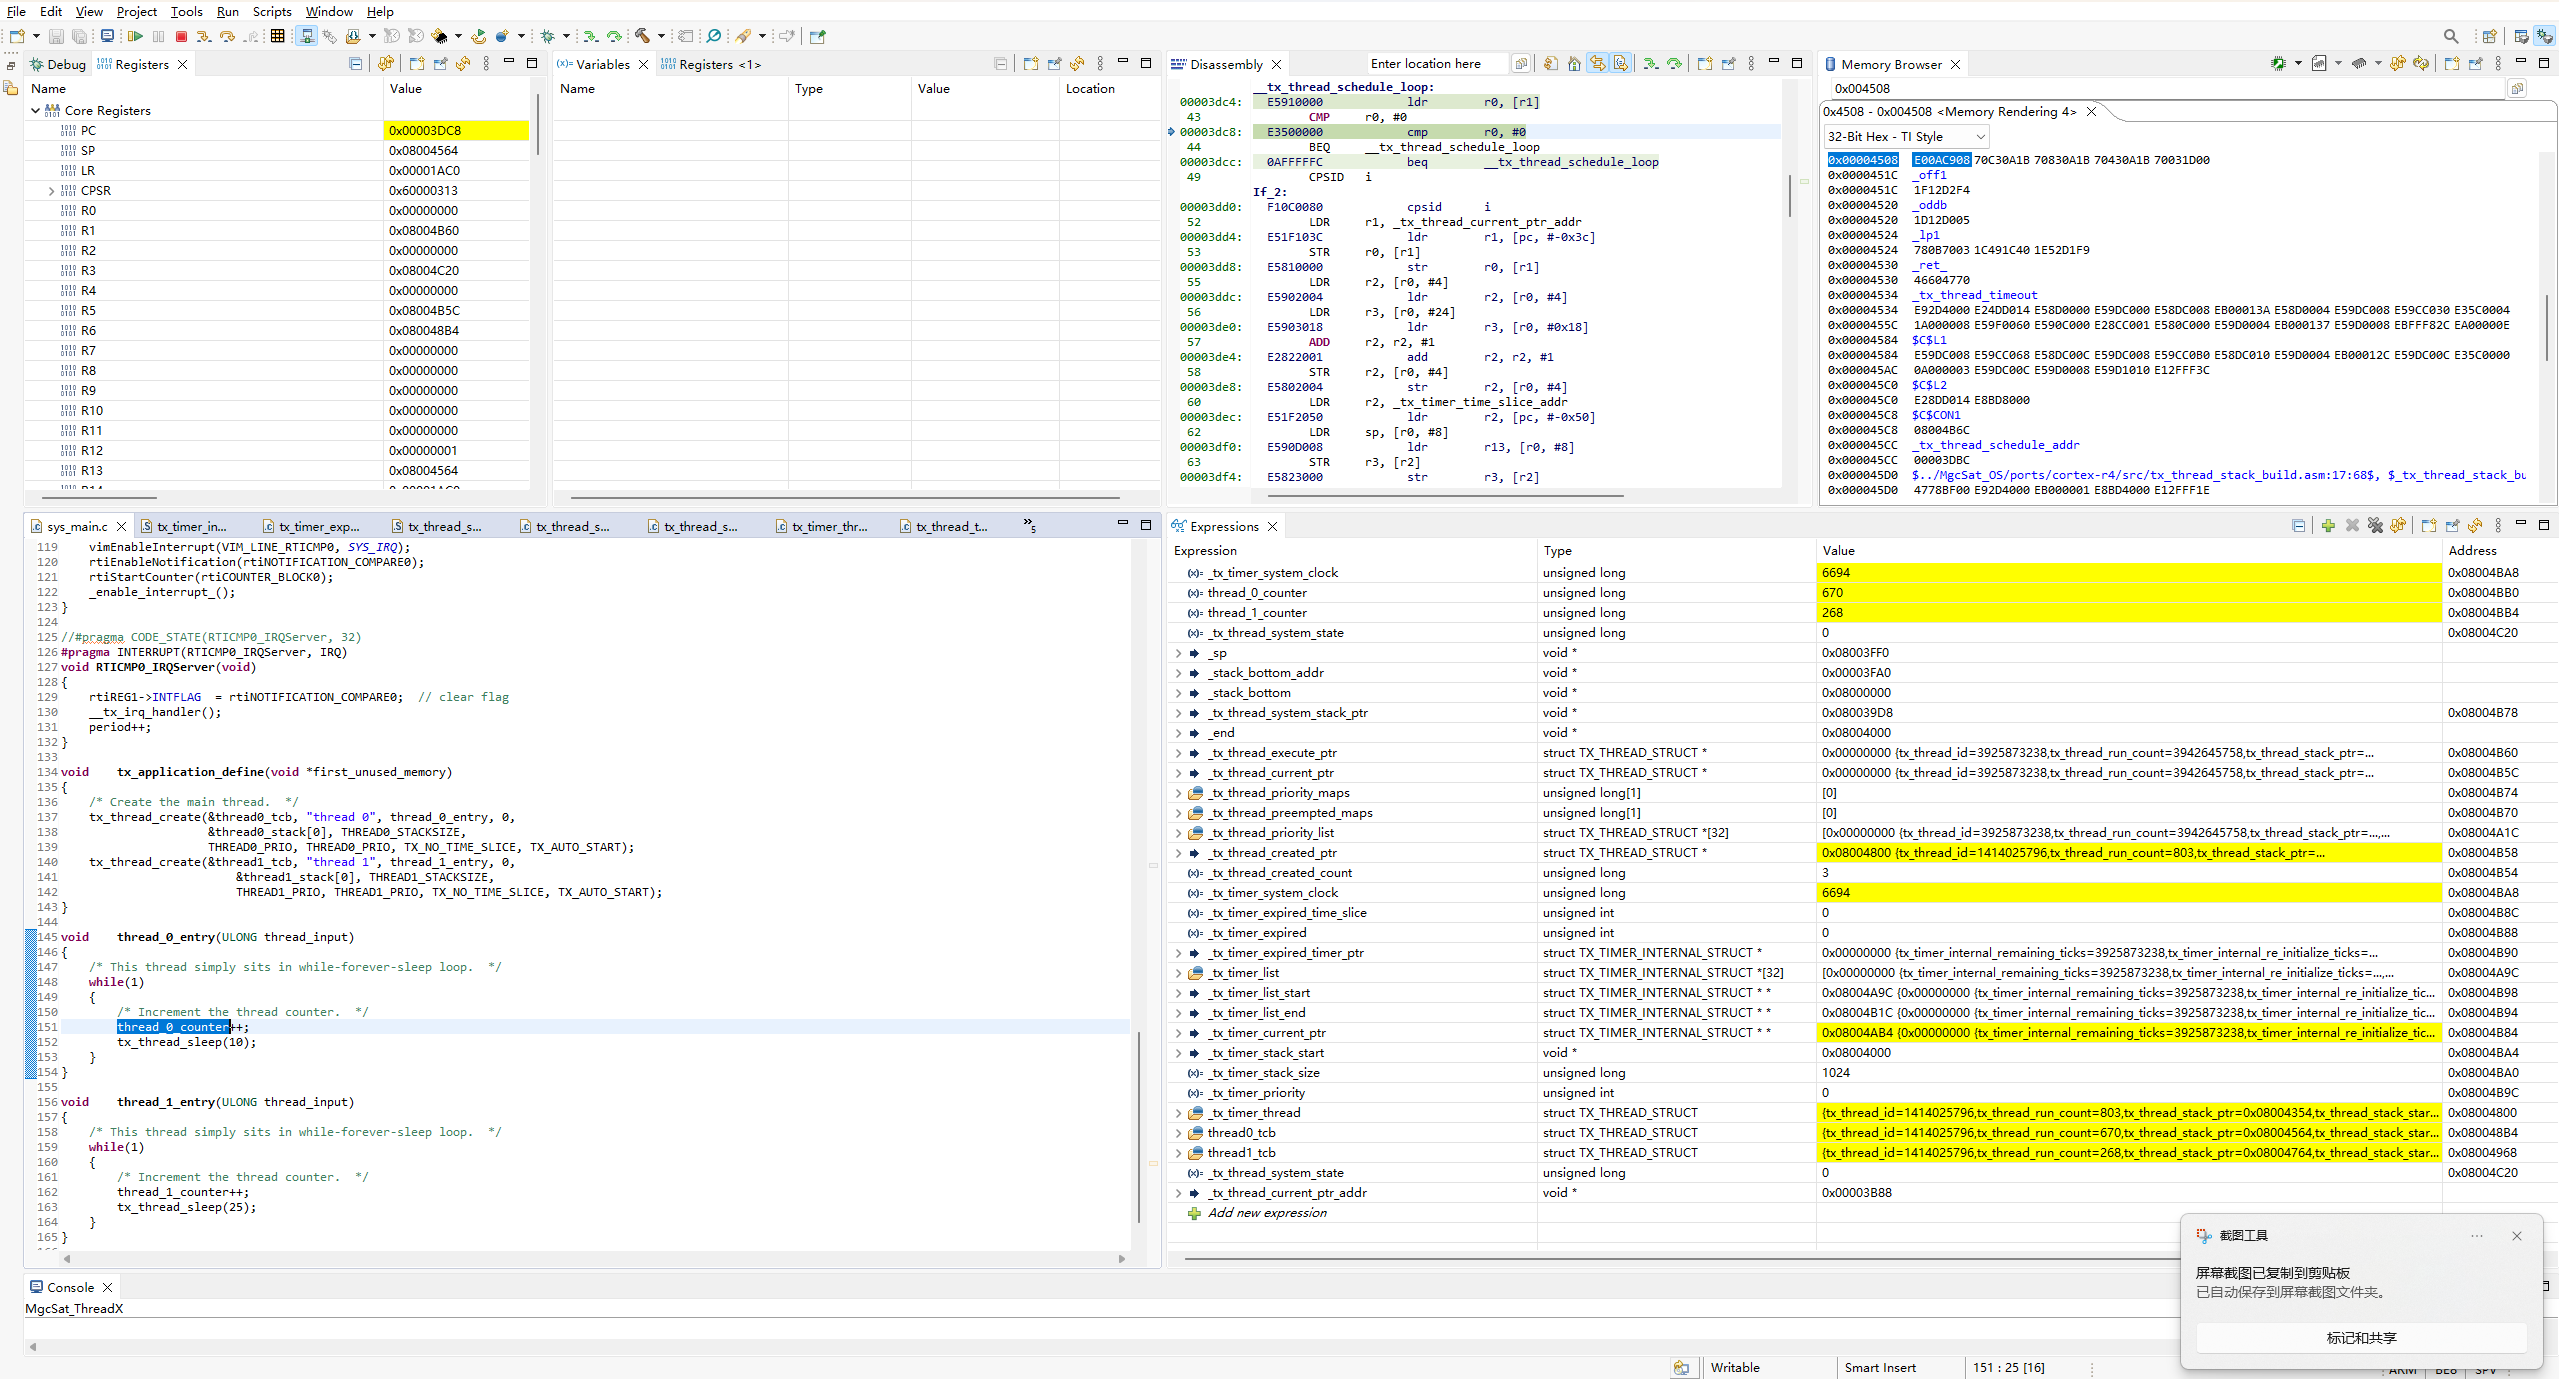Close the Console tab
Image resolution: width=2559 pixels, height=1379 pixels.
click(x=108, y=1288)
